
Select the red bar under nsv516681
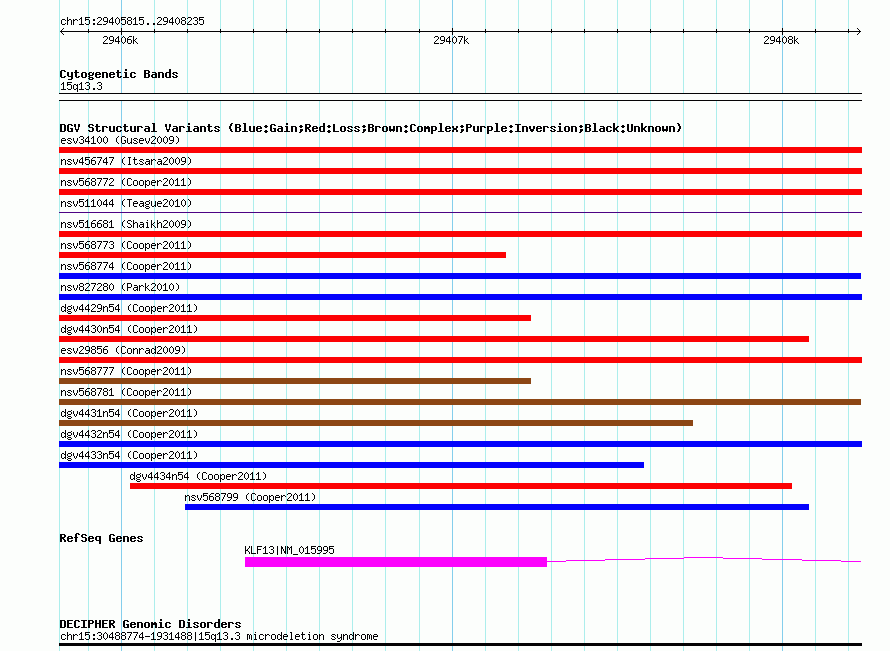coord(460,234)
